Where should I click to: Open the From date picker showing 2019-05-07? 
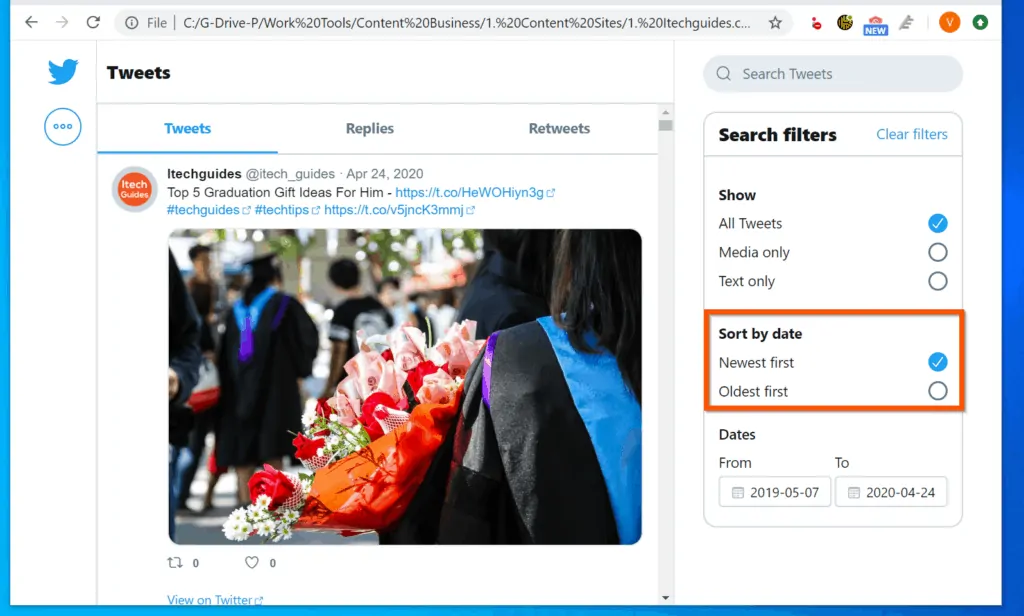point(774,492)
